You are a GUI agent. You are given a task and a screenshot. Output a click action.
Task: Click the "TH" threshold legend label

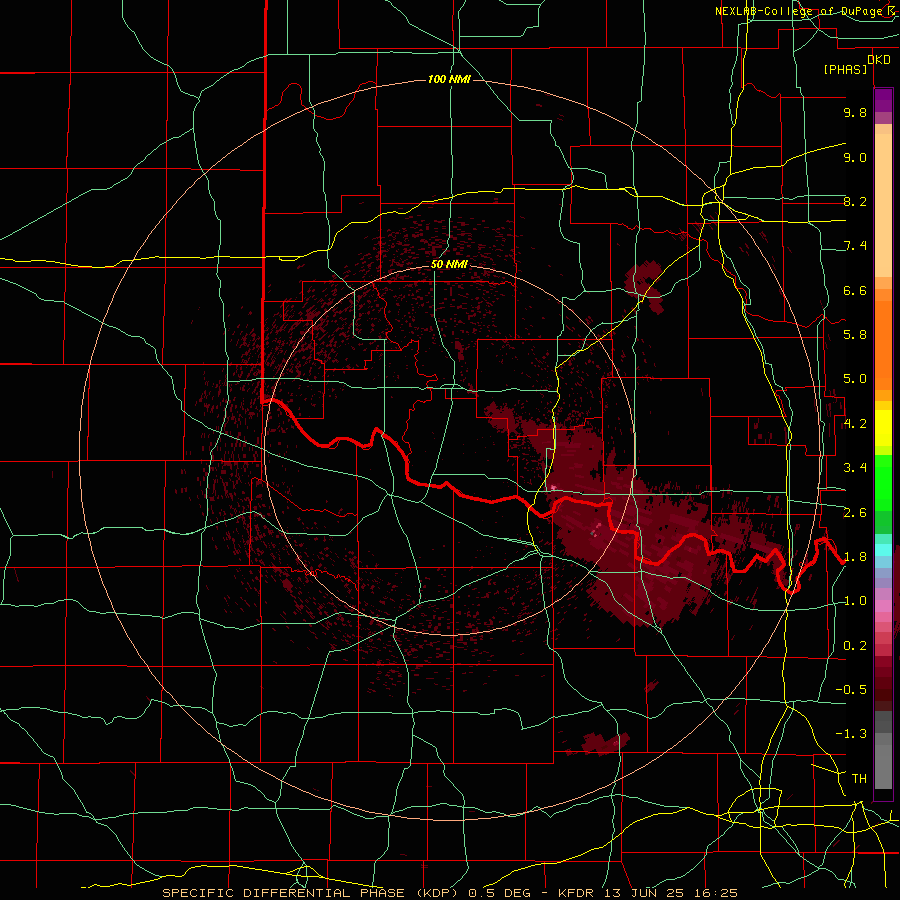click(859, 779)
